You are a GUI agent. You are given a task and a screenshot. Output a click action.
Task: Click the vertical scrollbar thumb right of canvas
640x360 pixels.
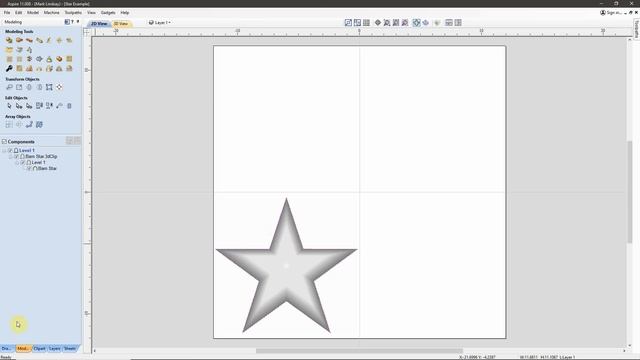(x=629, y=192)
